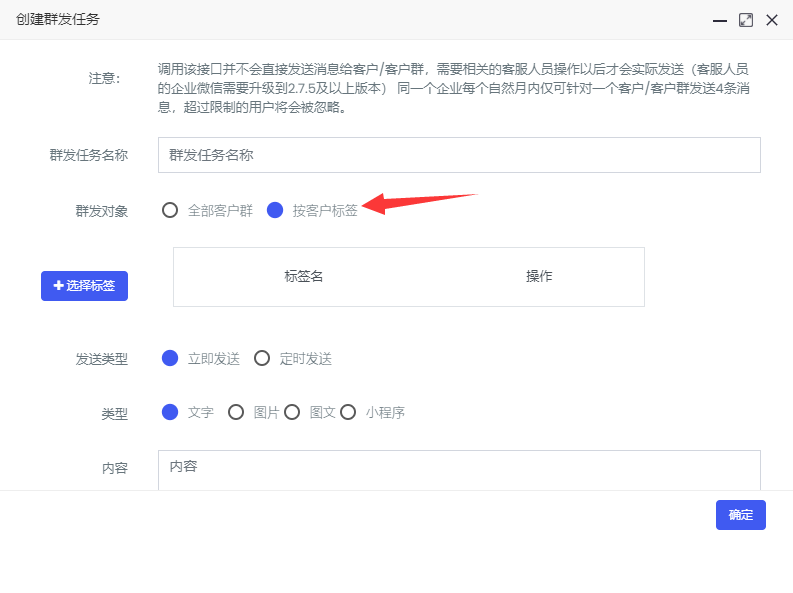Click the 群发任务名称 input field
The width and height of the screenshot is (793, 593).
point(459,155)
